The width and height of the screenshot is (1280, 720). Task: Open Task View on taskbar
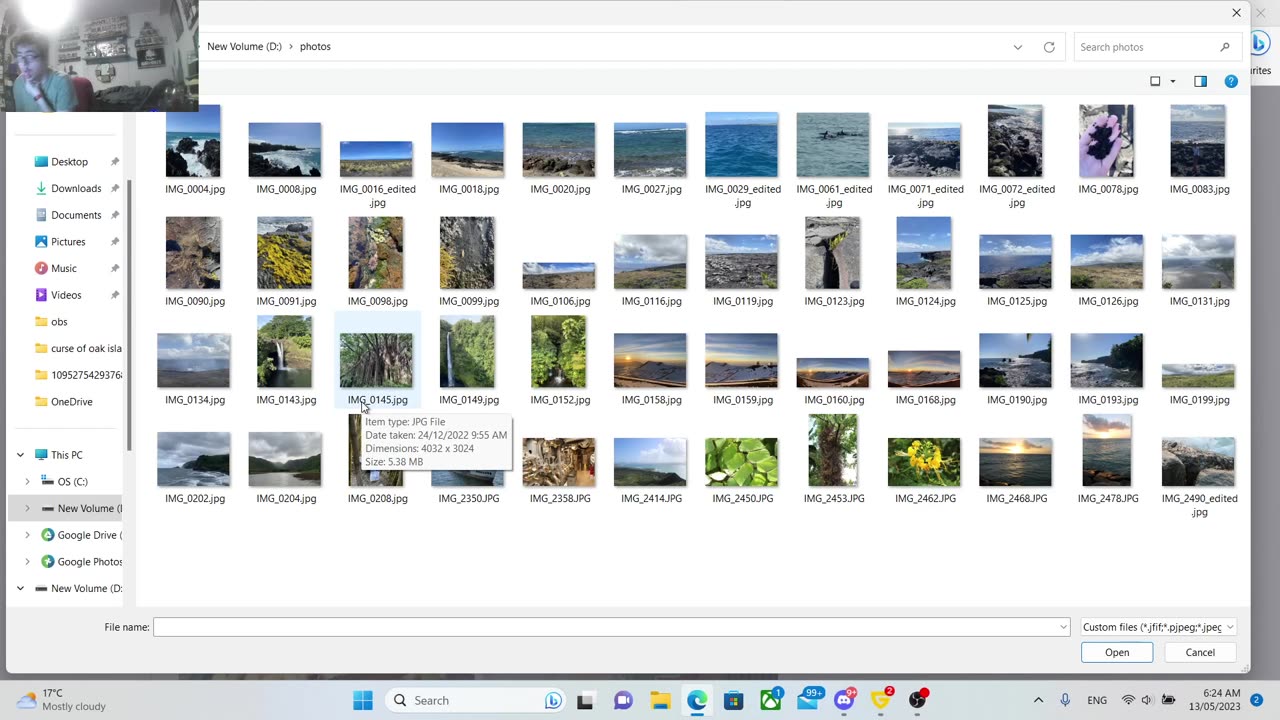coord(585,700)
